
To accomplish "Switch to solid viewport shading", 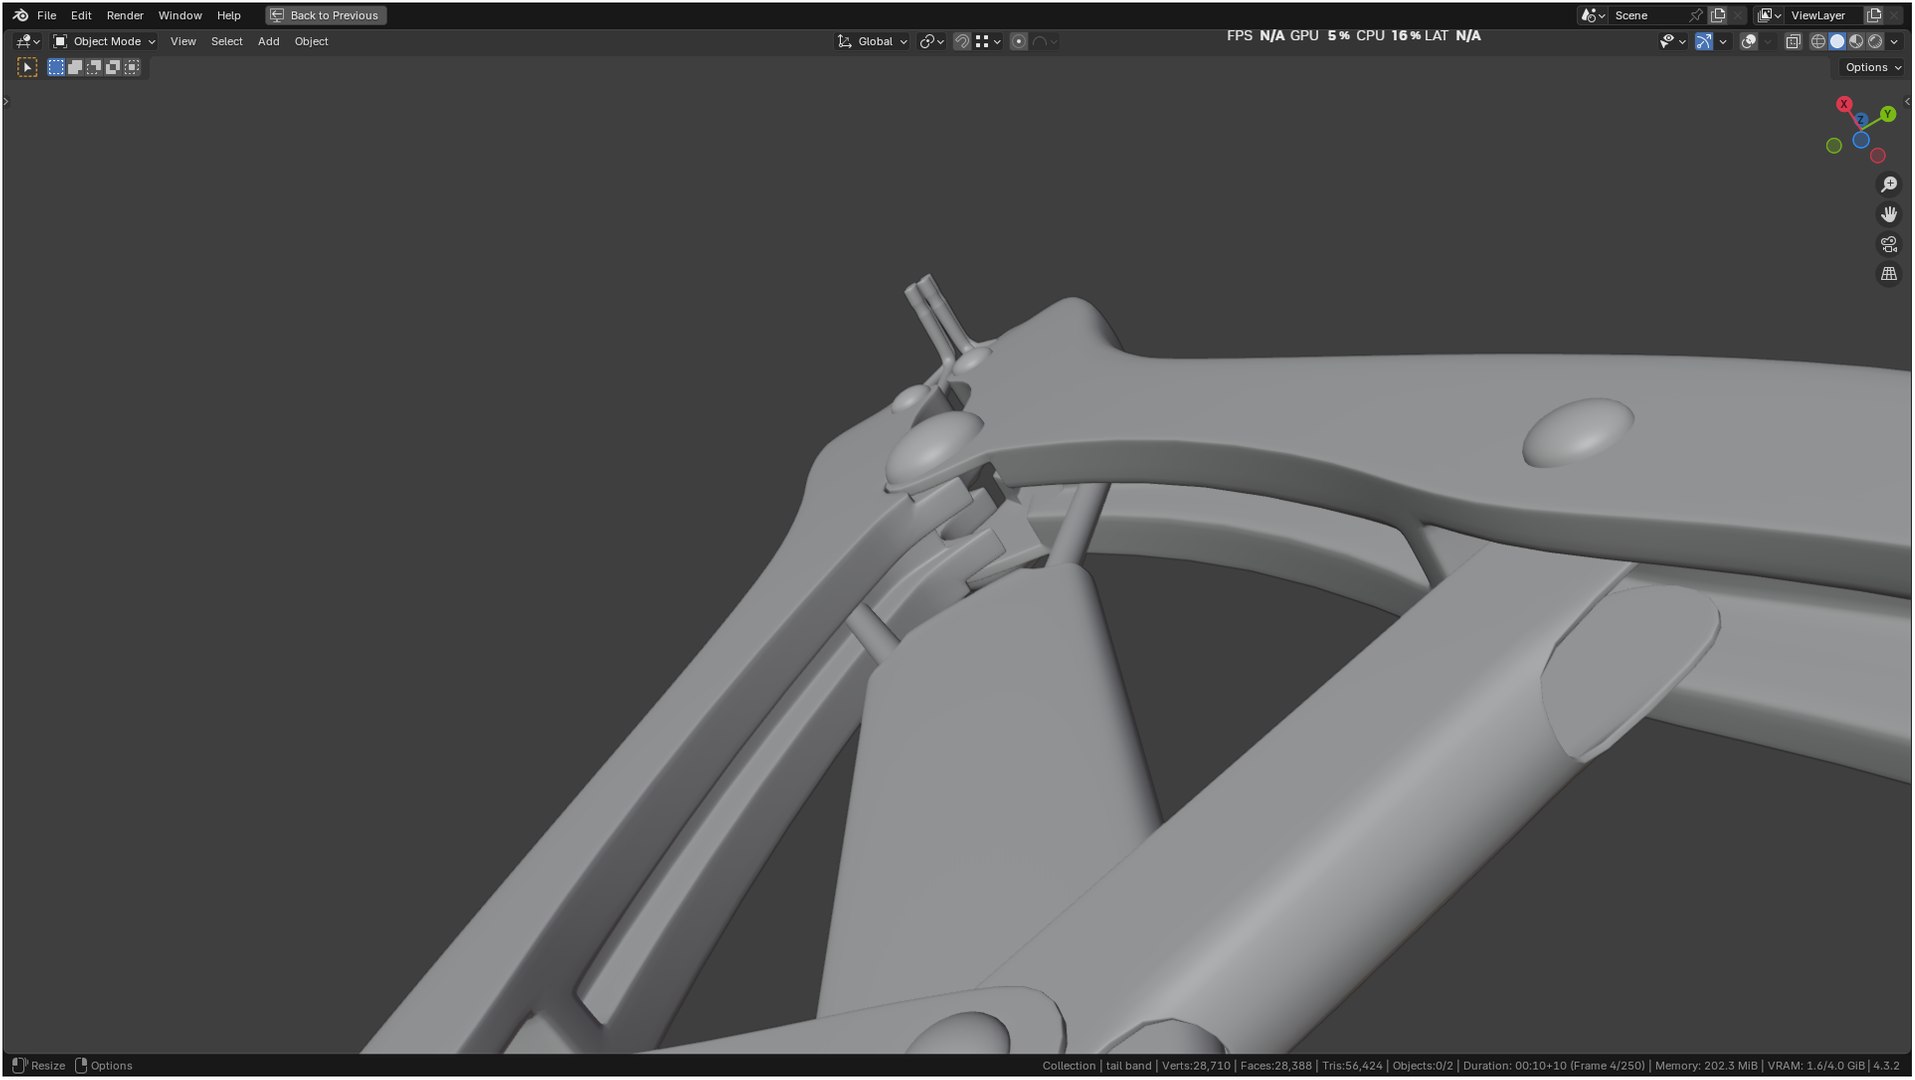I will (x=1837, y=41).
